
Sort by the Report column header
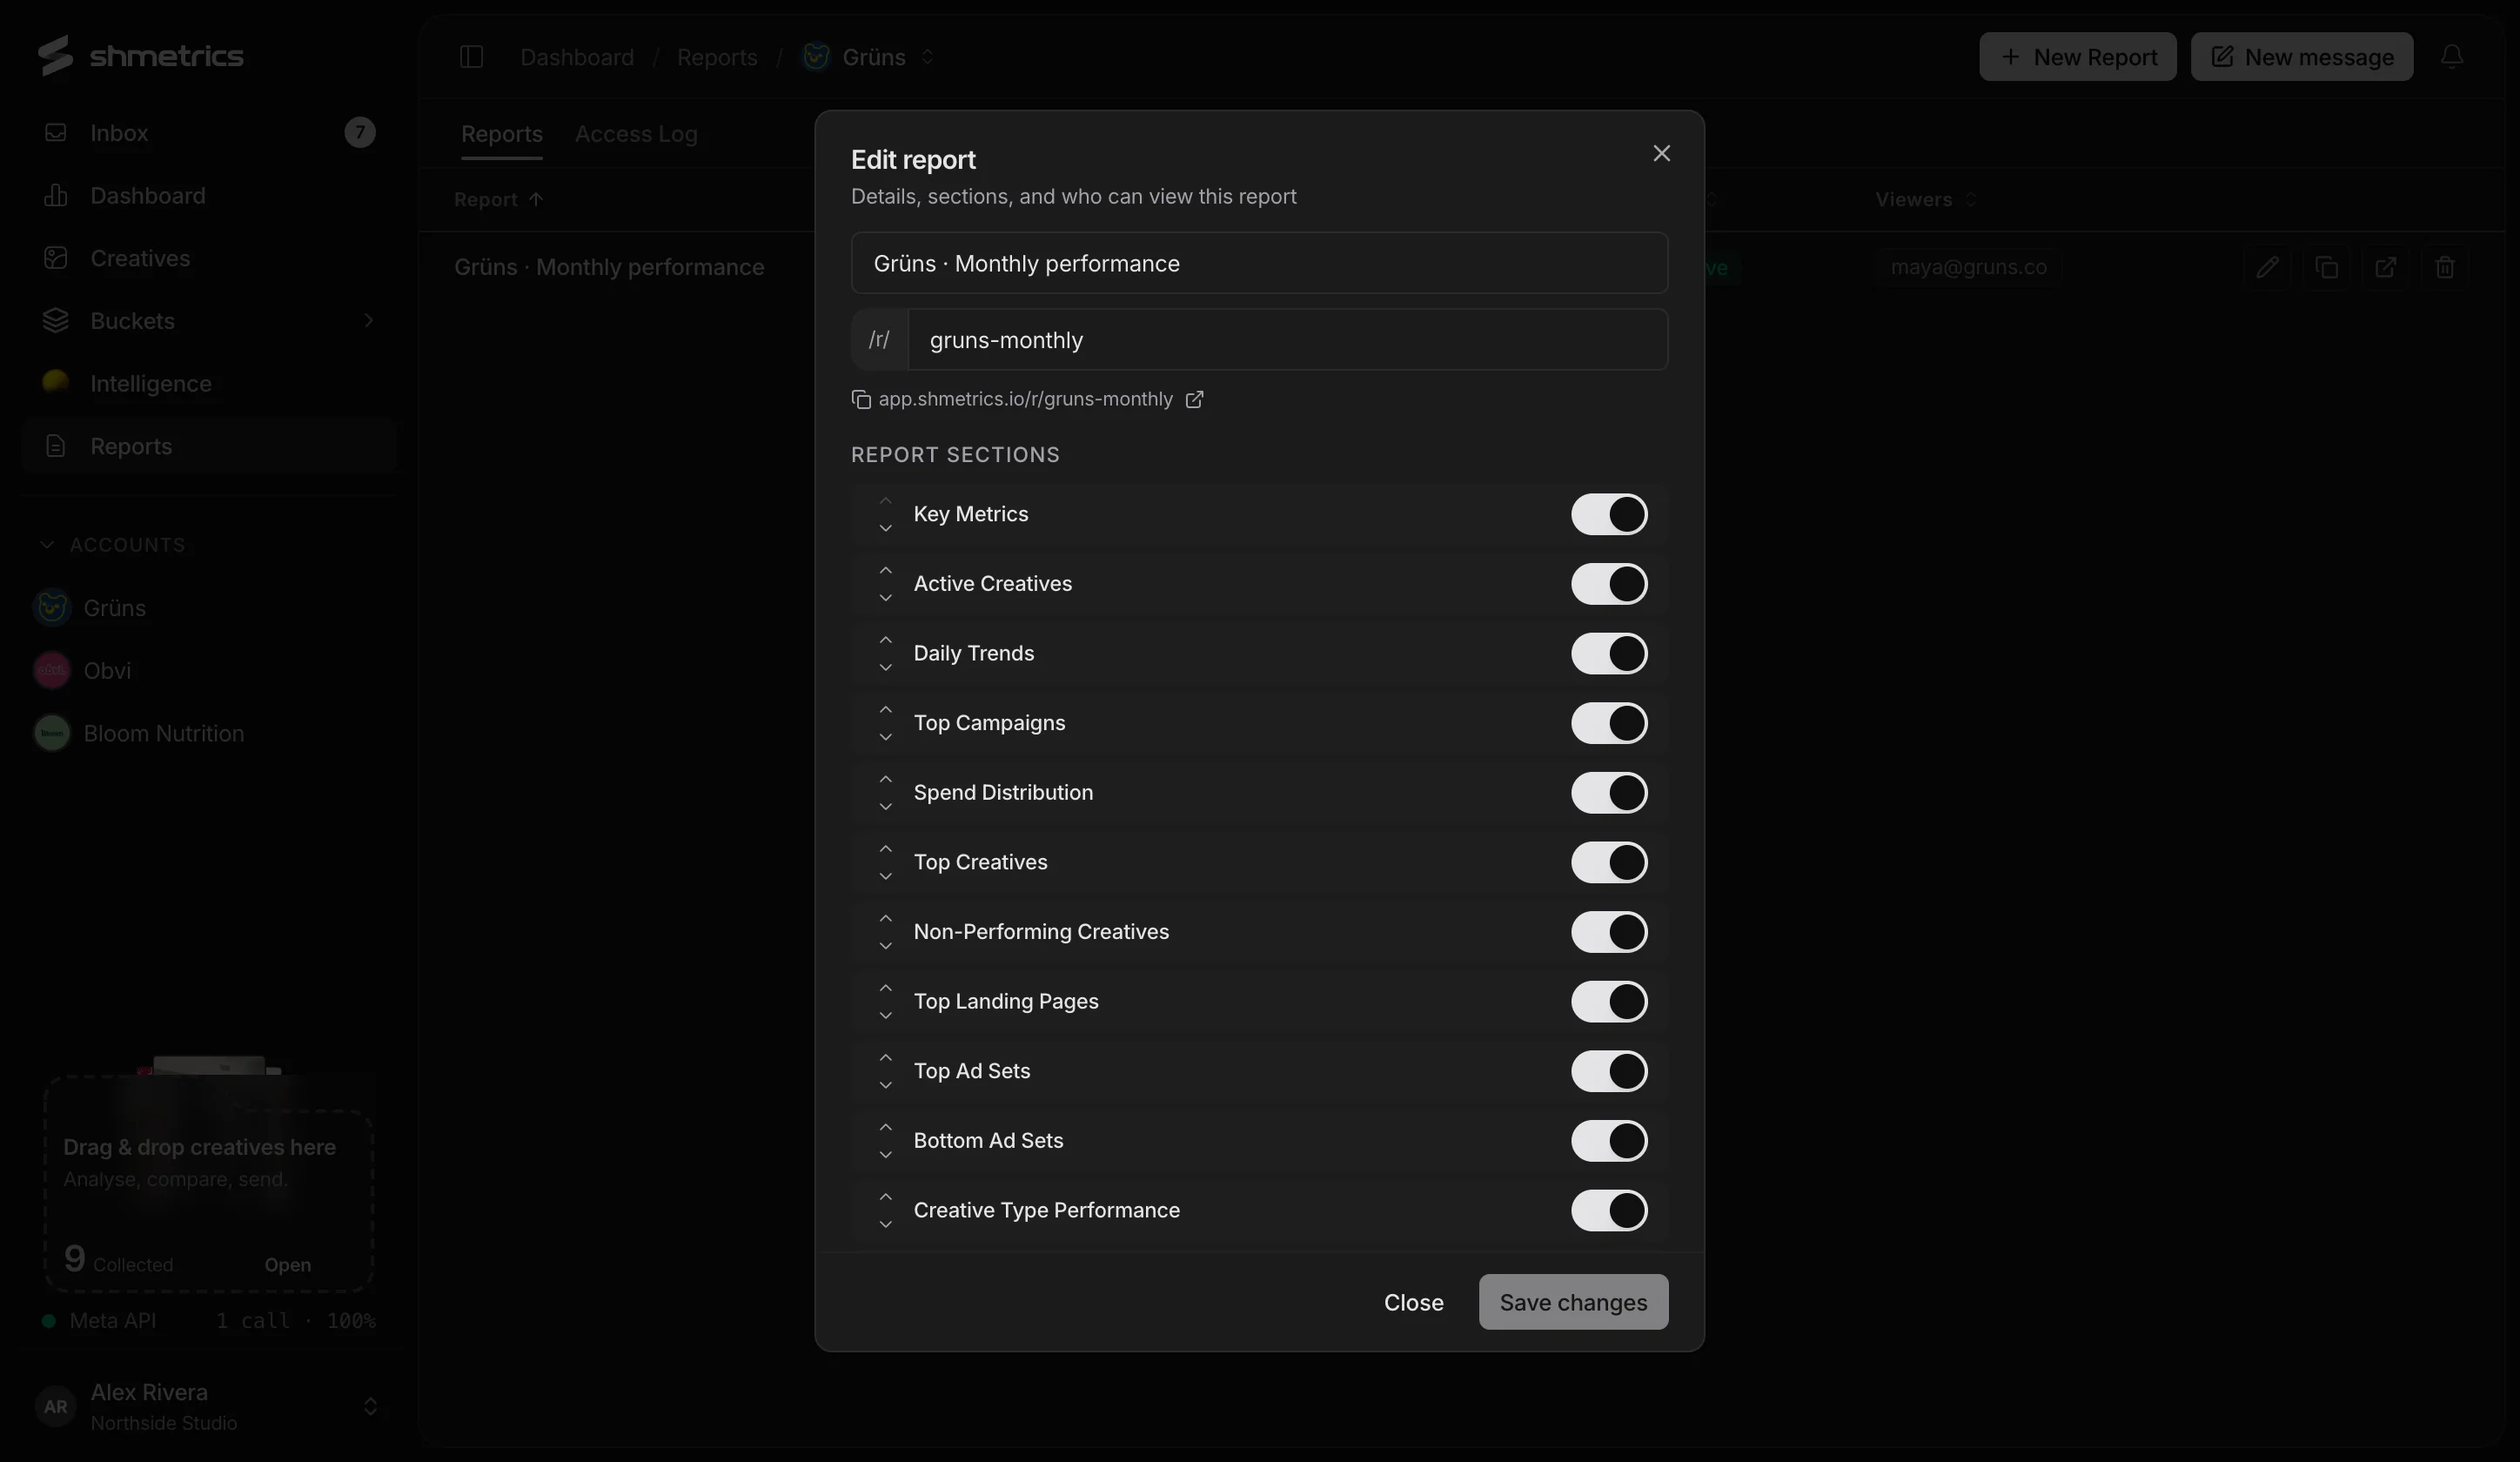point(498,199)
